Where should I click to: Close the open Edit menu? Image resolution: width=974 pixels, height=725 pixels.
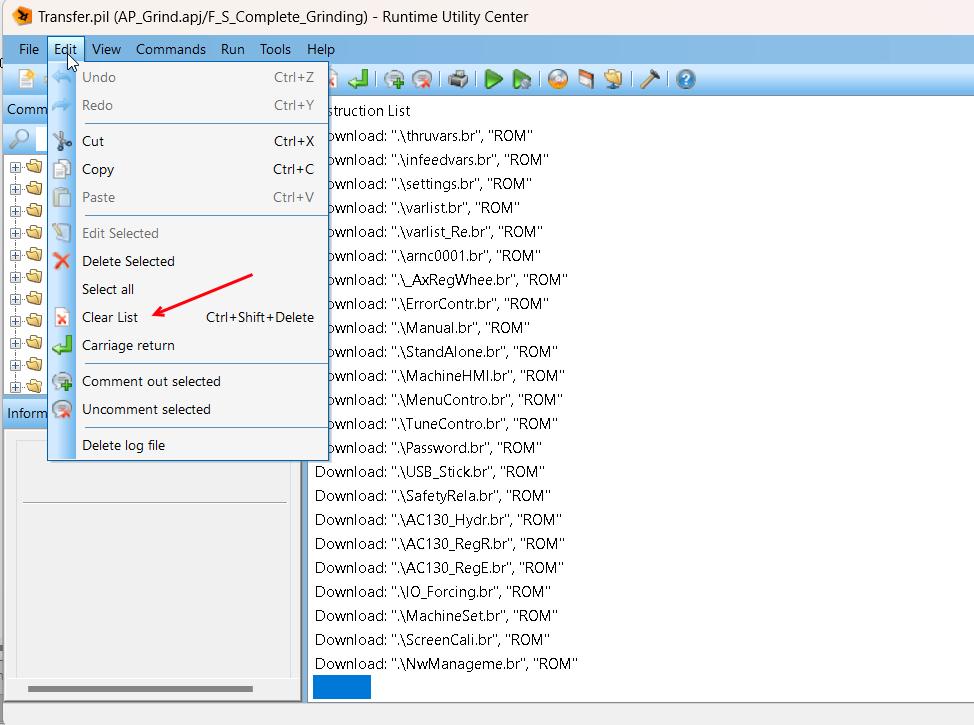tap(65, 49)
